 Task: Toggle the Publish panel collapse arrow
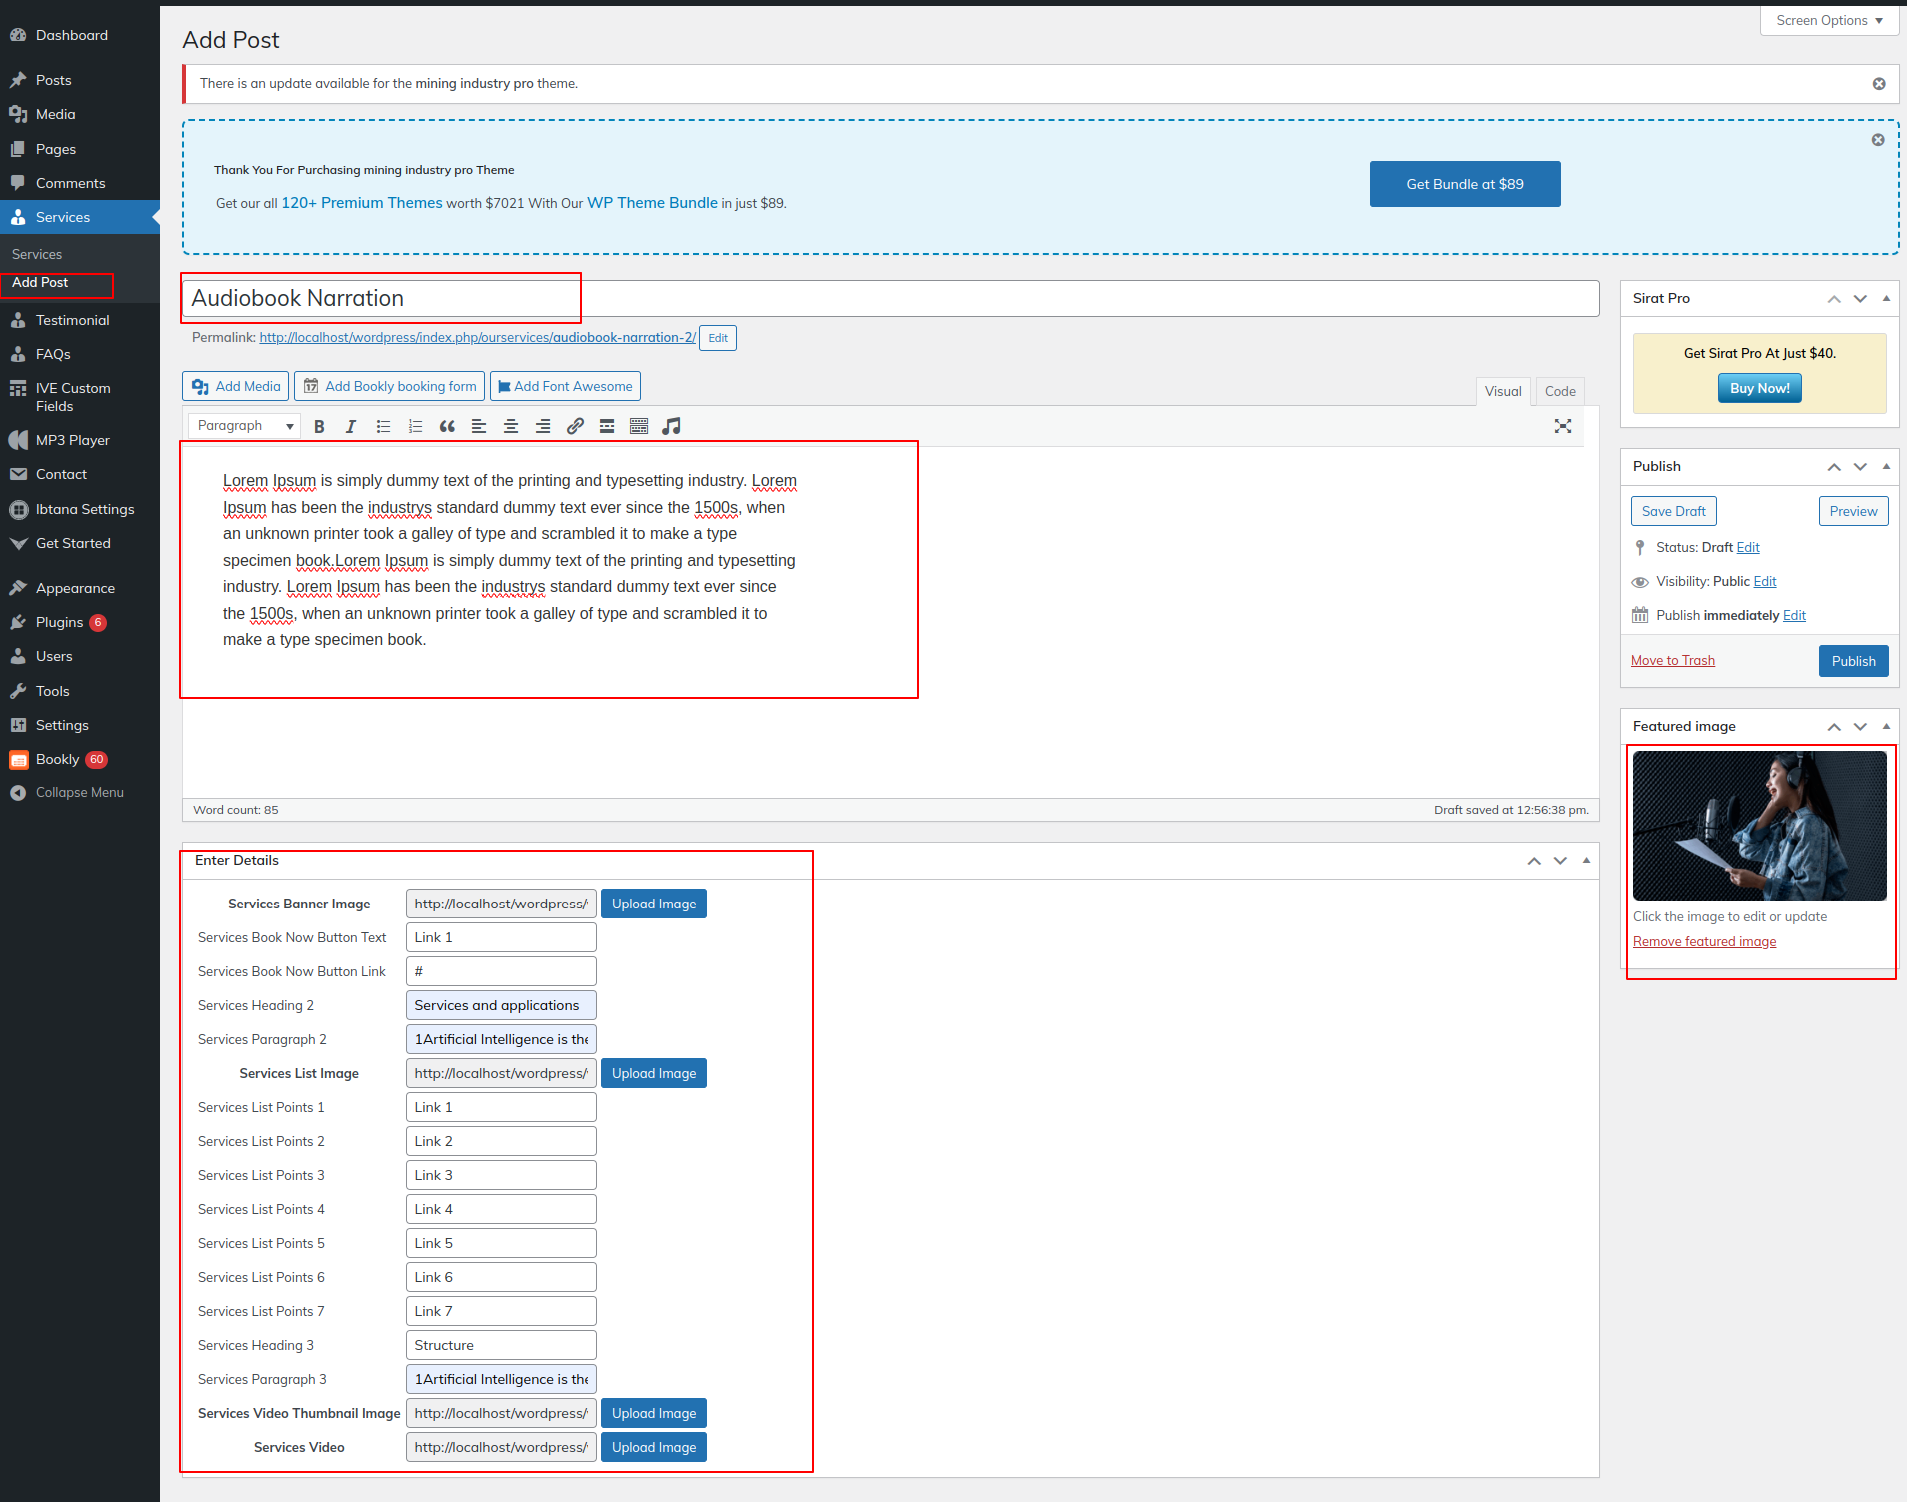coord(1886,466)
